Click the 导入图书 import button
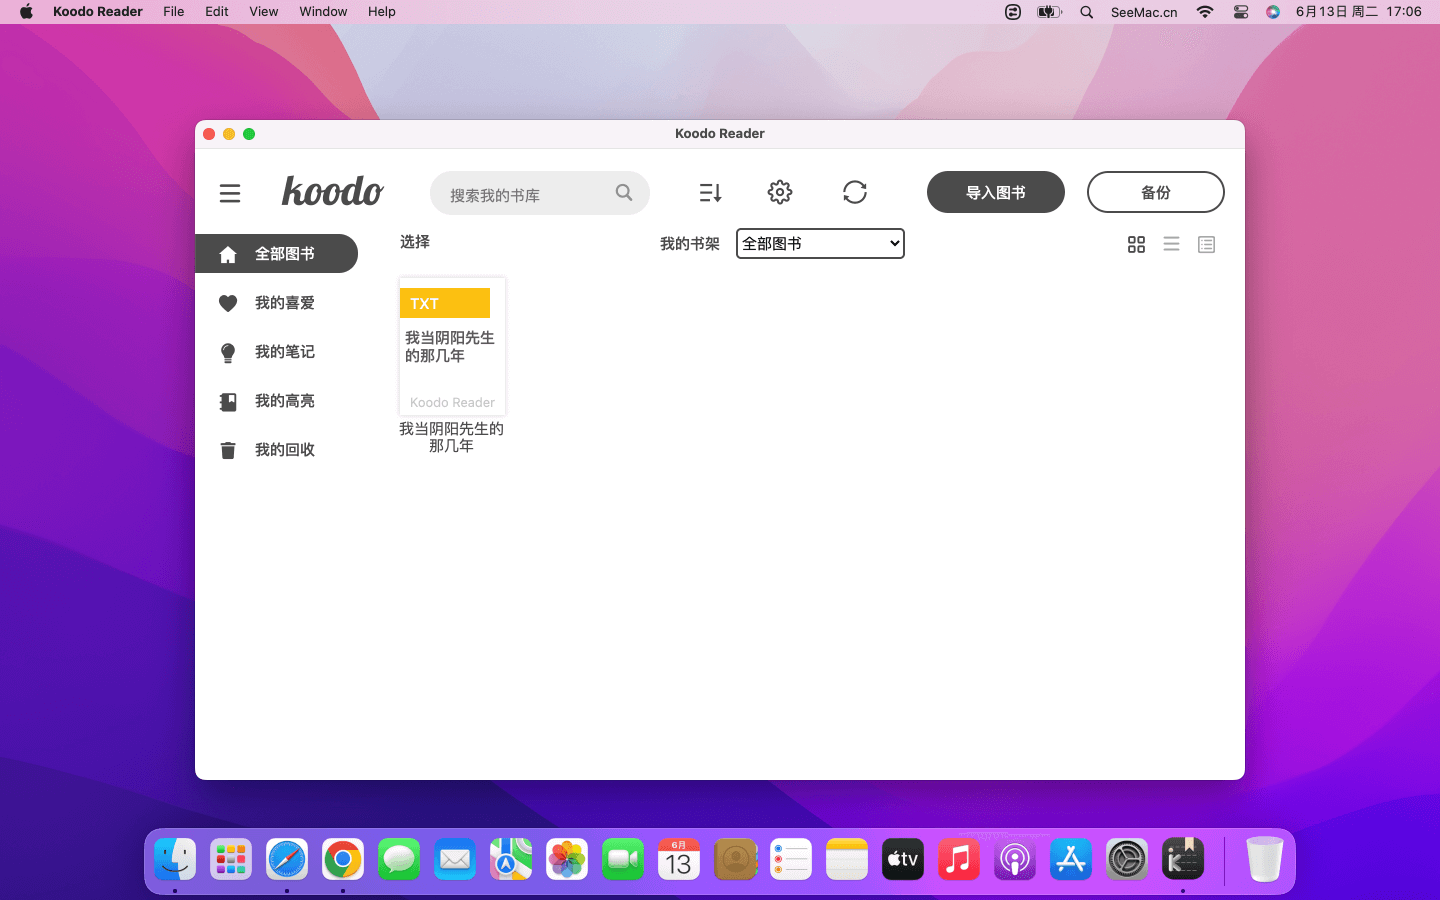1440x900 pixels. pyautogui.click(x=995, y=193)
